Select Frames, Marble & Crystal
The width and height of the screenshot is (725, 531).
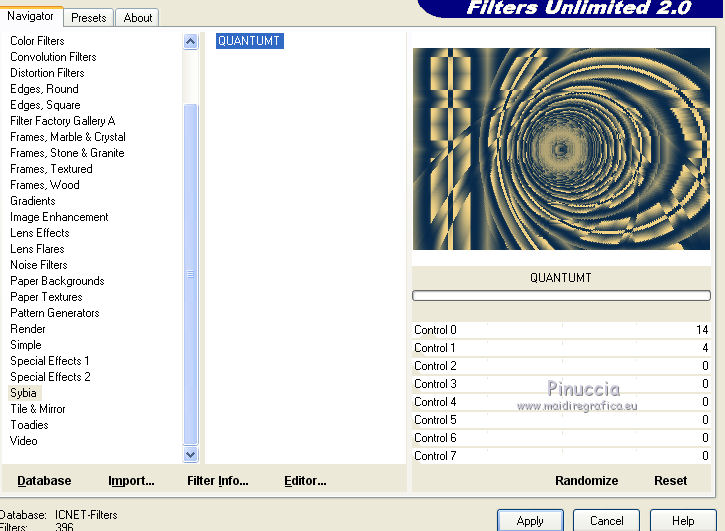[x=68, y=137]
